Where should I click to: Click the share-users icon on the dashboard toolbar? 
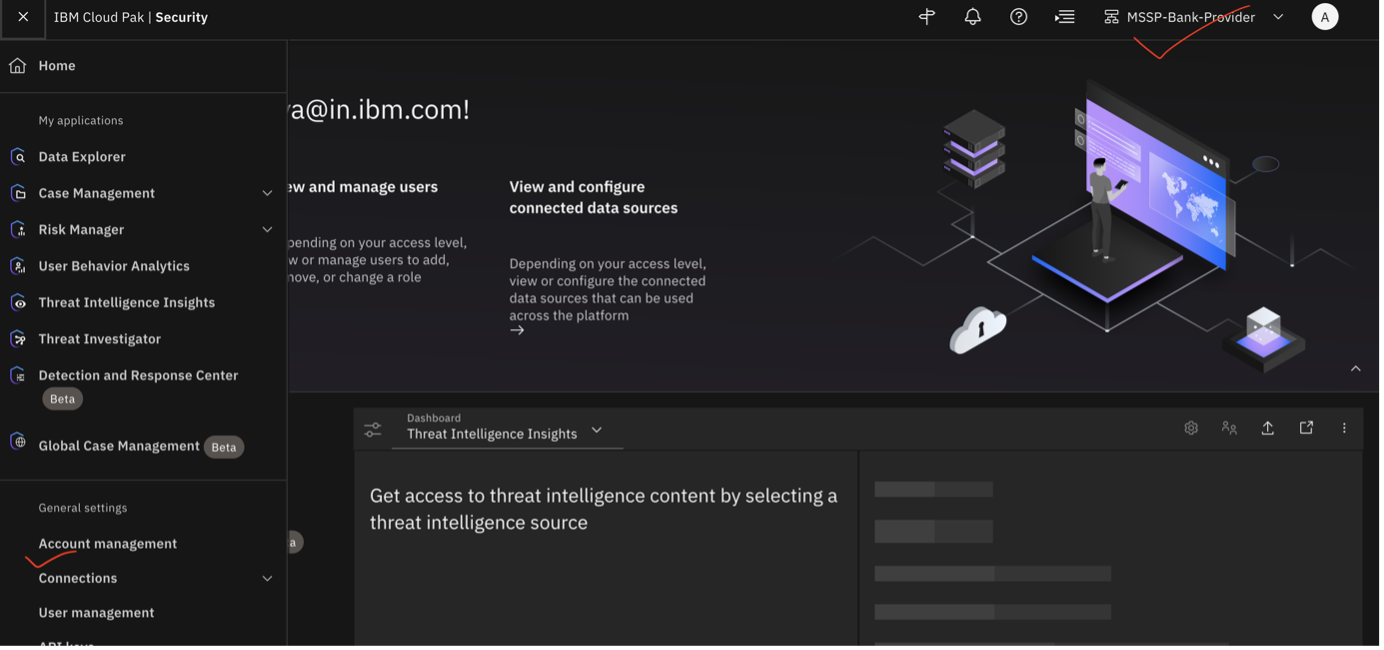[1229, 427]
